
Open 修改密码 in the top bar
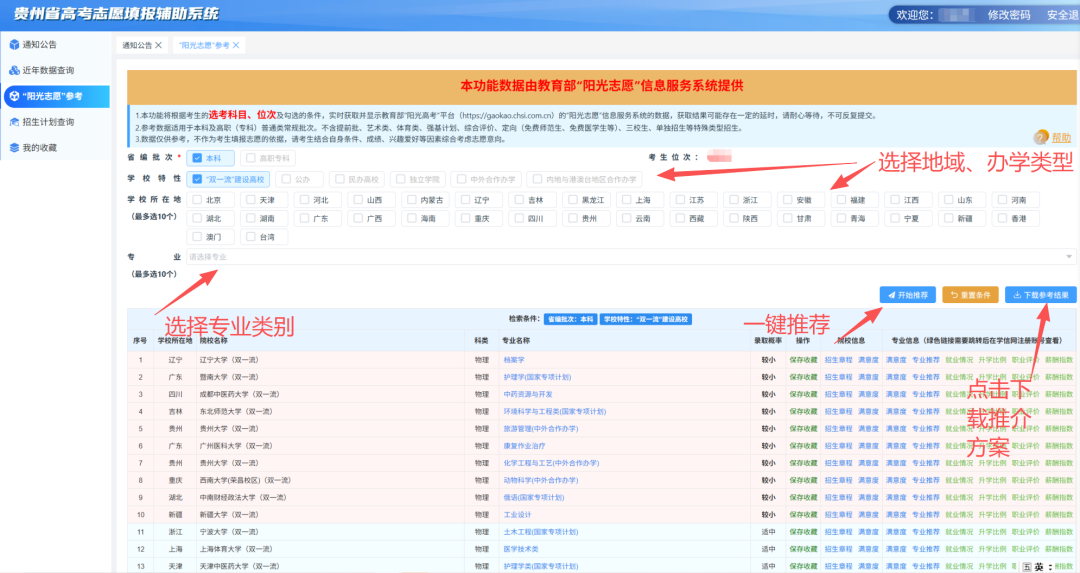(x=1008, y=15)
